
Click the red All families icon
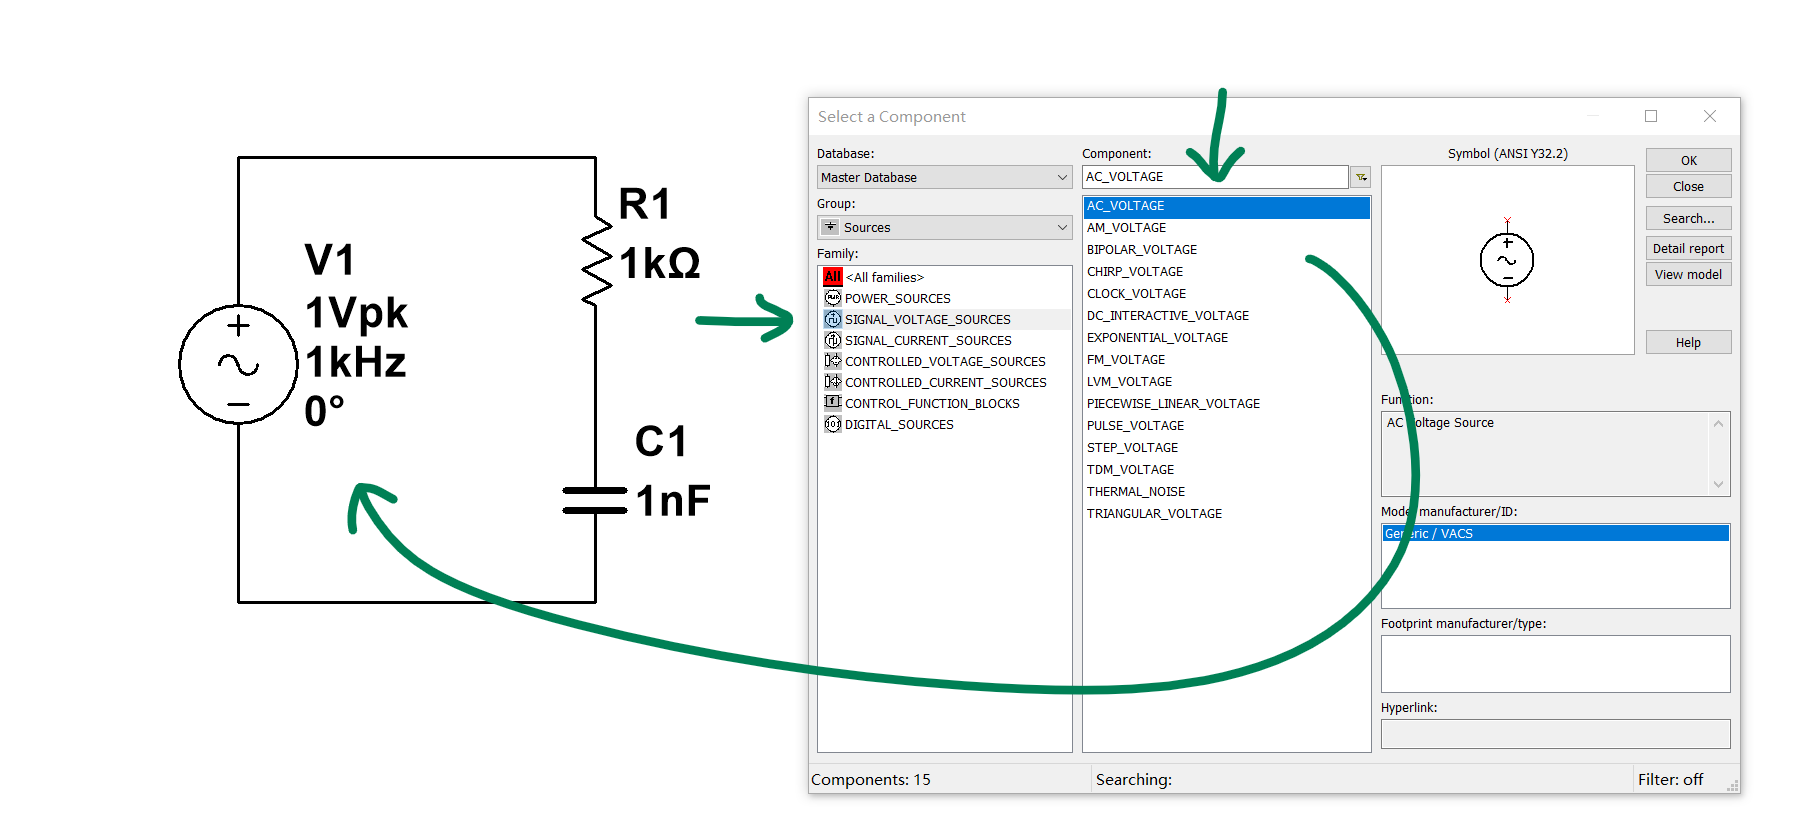point(832,277)
